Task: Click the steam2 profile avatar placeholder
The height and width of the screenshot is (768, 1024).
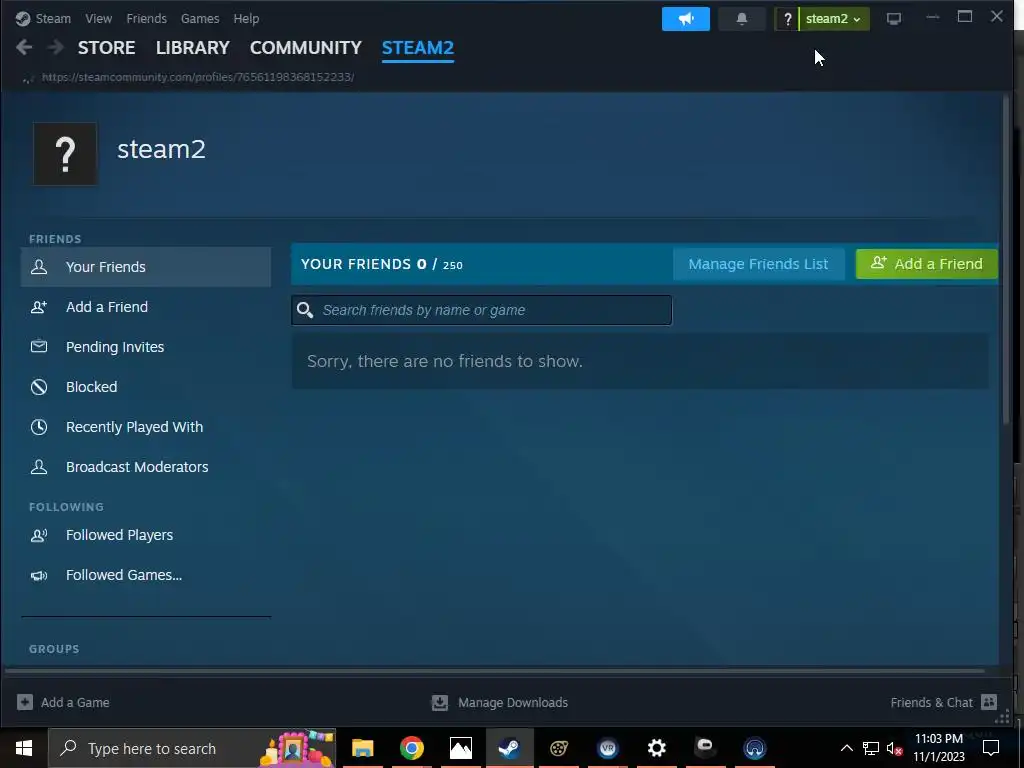Action: (65, 154)
